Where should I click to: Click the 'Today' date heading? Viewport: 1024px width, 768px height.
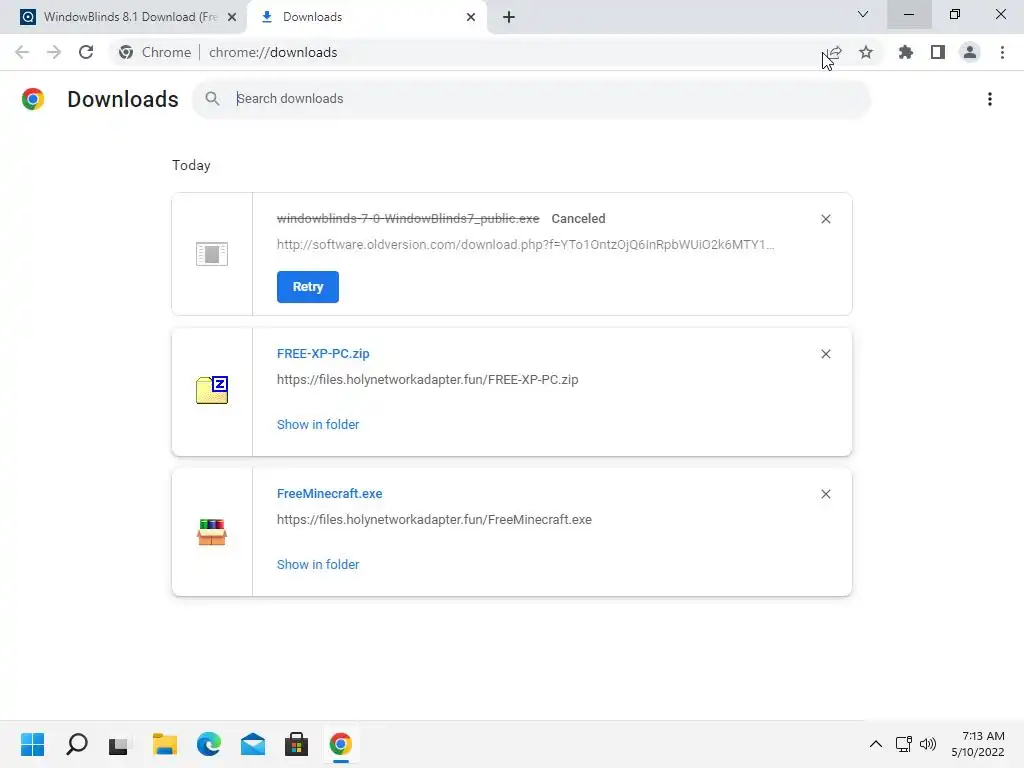191,165
